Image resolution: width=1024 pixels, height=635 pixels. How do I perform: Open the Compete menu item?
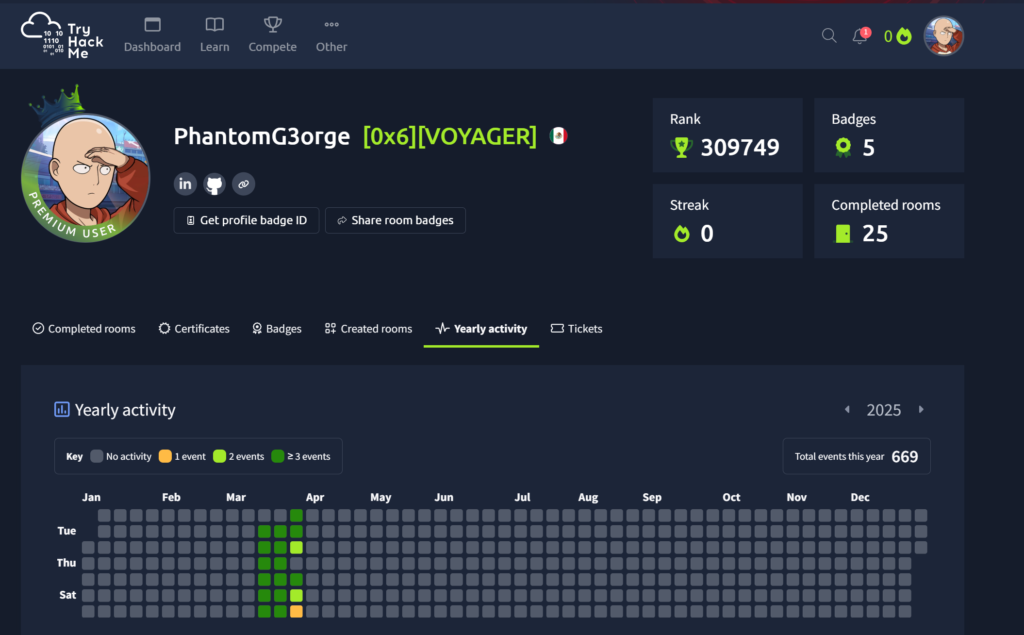point(272,35)
